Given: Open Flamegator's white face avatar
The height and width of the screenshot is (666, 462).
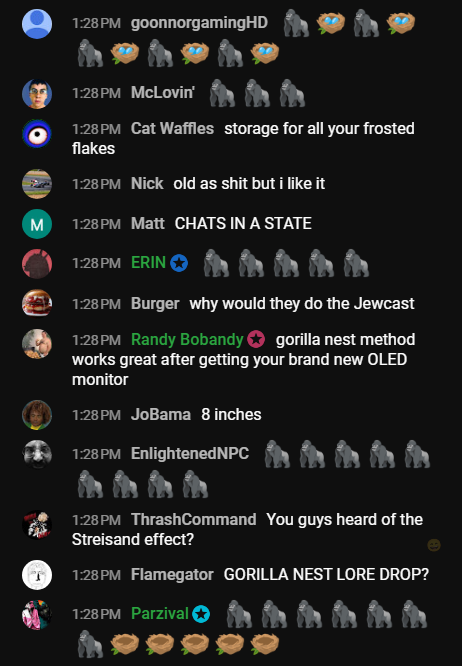Looking at the screenshot, I should [x=37, y=575].
